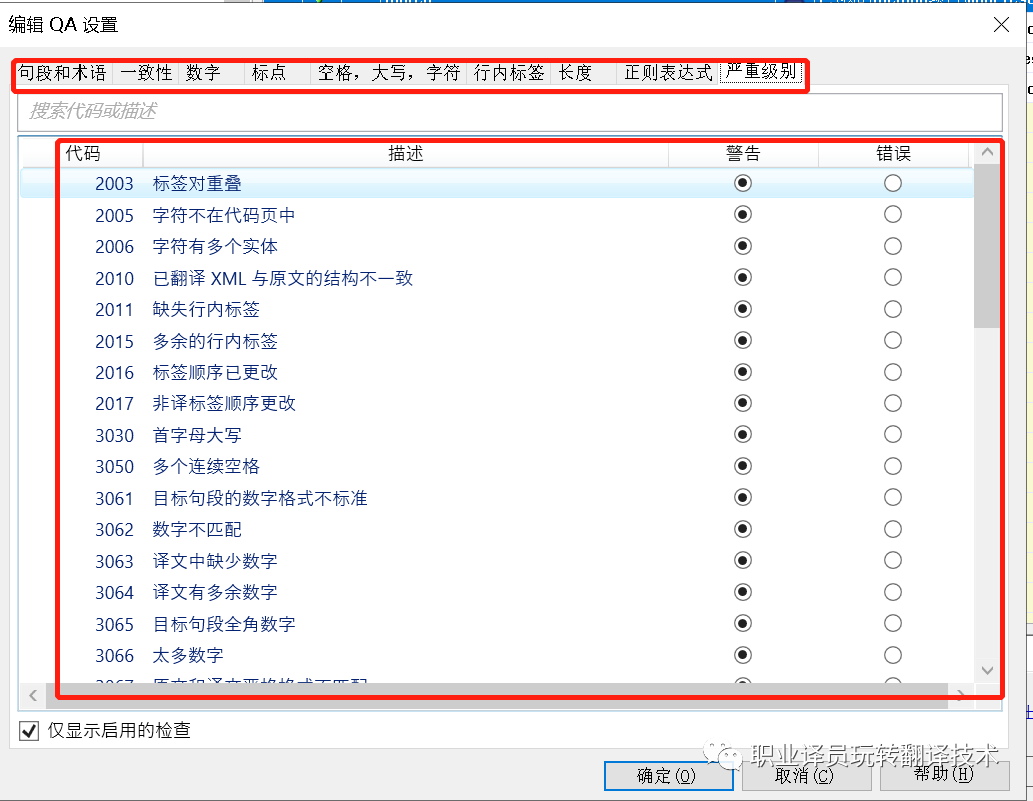1033x801 pixels.
Task: Set code 2003 标签对重叠 to 错误
Action: point(893,183)
